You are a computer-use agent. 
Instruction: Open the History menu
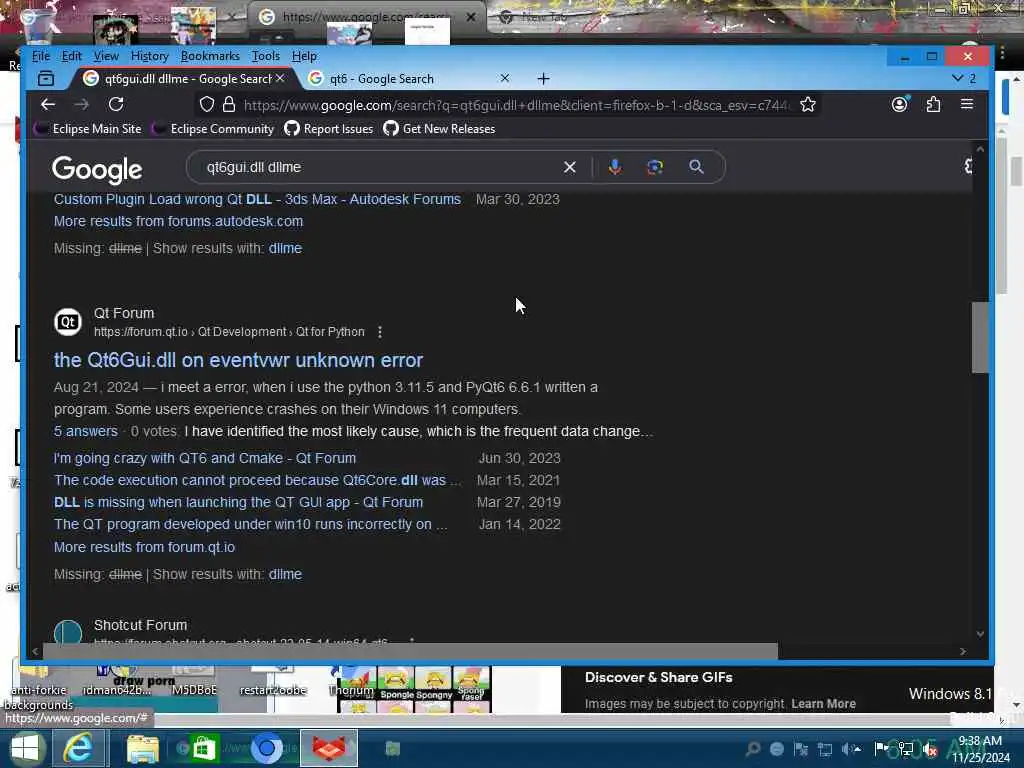pos(150,56)
